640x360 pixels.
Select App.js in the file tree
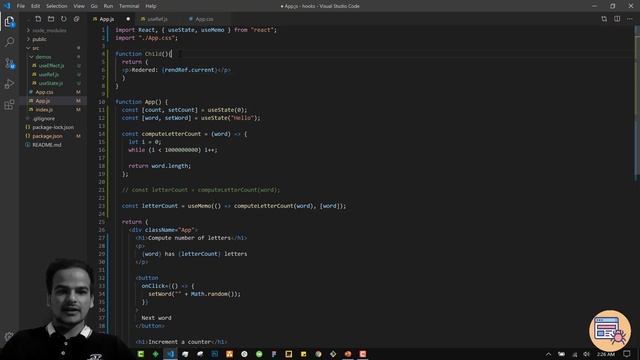coord(42,101)
